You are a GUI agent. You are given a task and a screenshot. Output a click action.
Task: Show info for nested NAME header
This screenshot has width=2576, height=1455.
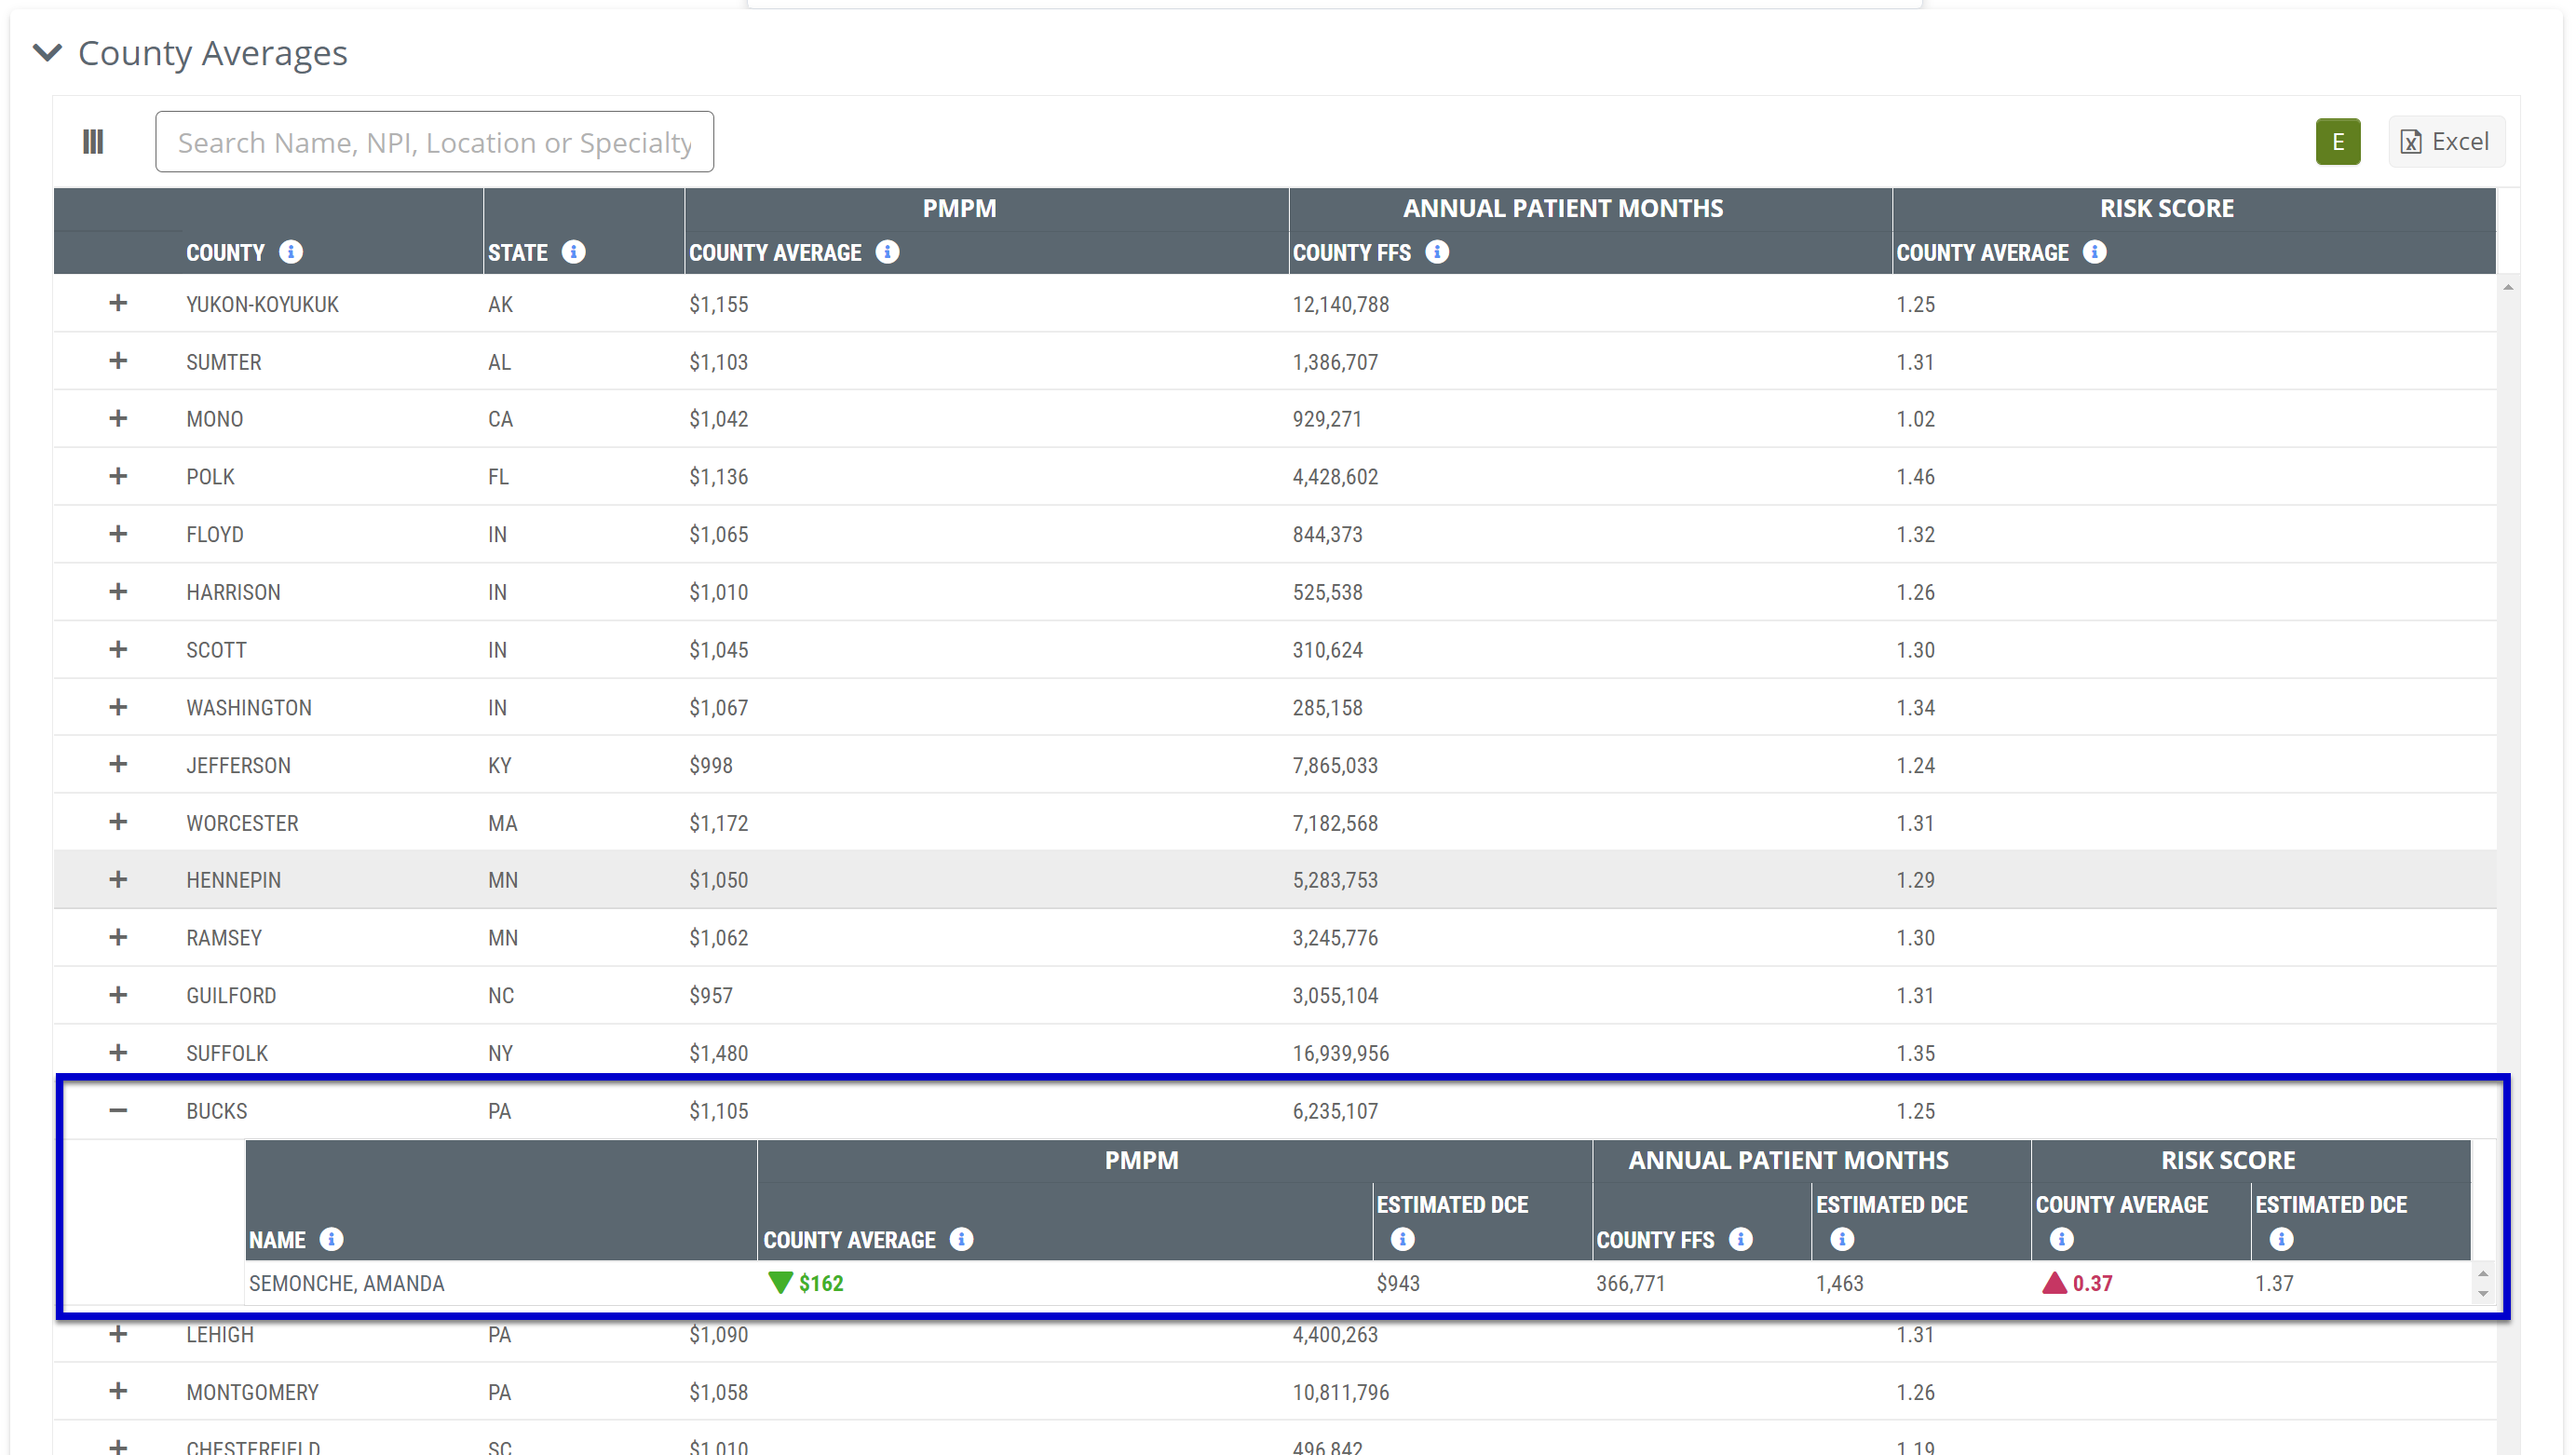[x=331, y=1240]
